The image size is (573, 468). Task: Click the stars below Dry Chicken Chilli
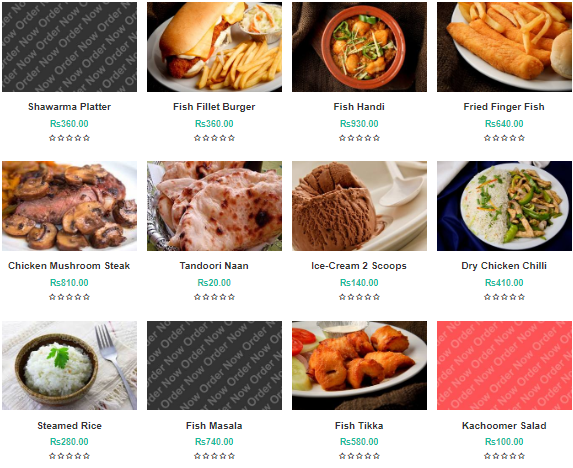504,297
